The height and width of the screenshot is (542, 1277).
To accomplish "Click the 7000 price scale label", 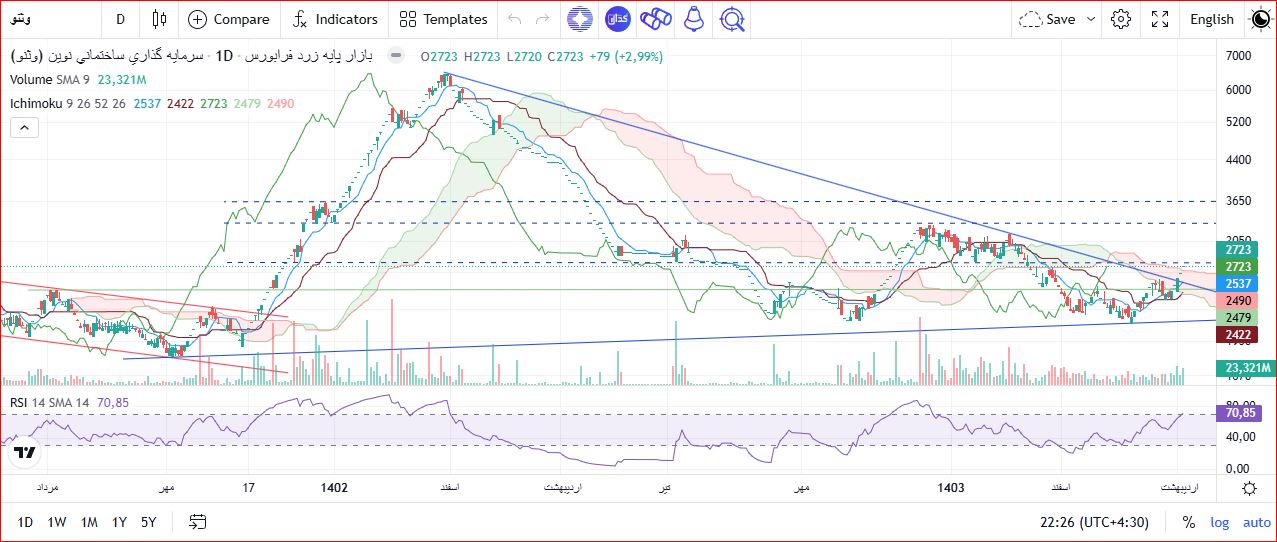I will coord(1238,56).
